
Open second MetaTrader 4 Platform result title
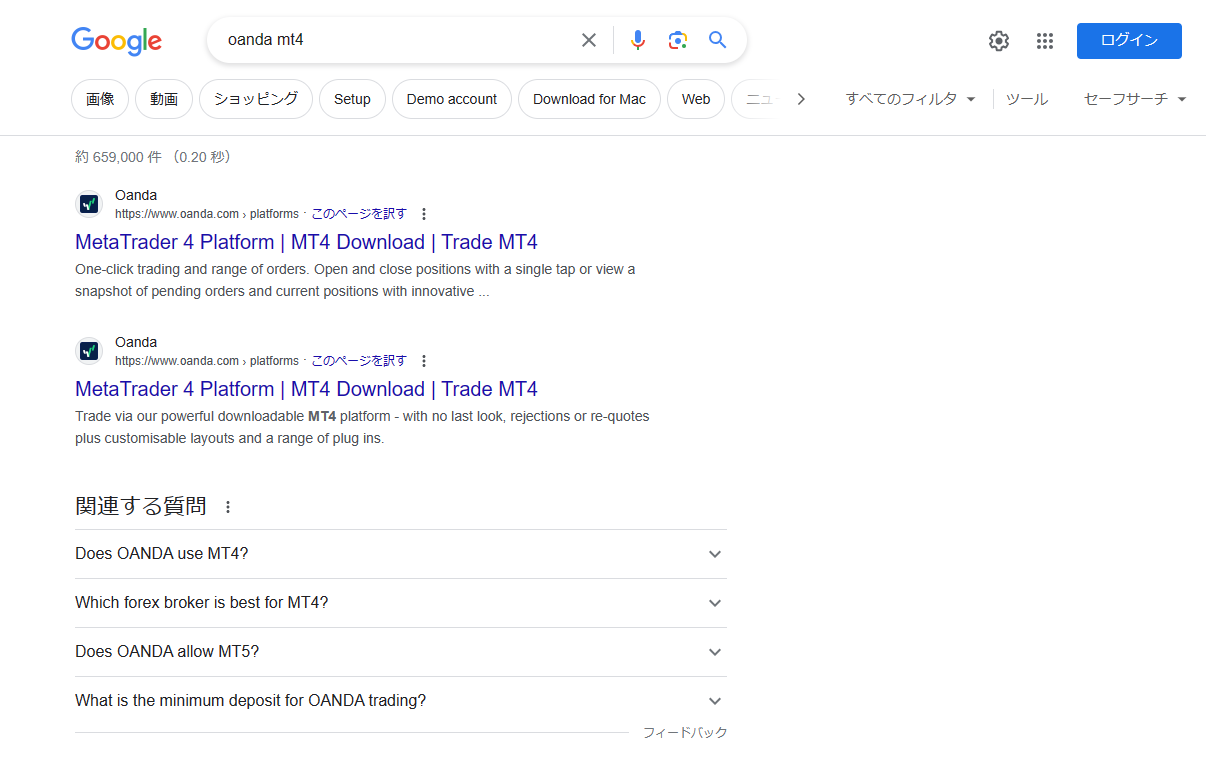tap(306, 389)
